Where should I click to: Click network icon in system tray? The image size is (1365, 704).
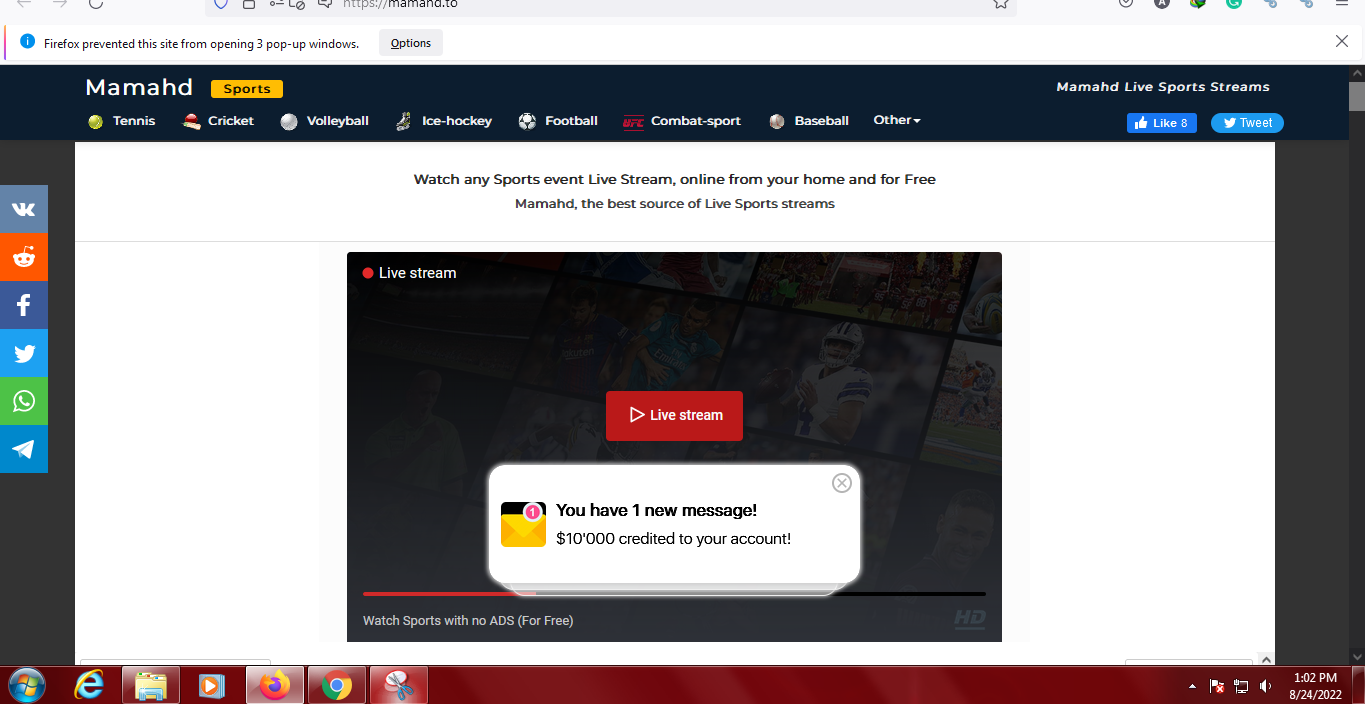click(1242, 686)
